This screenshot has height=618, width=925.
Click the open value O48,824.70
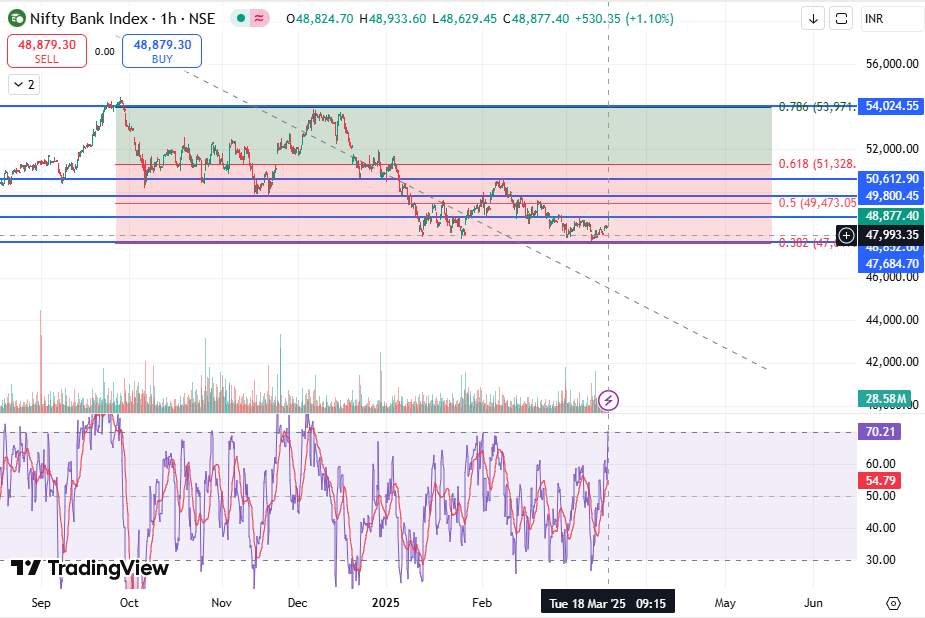coord(320,19)
